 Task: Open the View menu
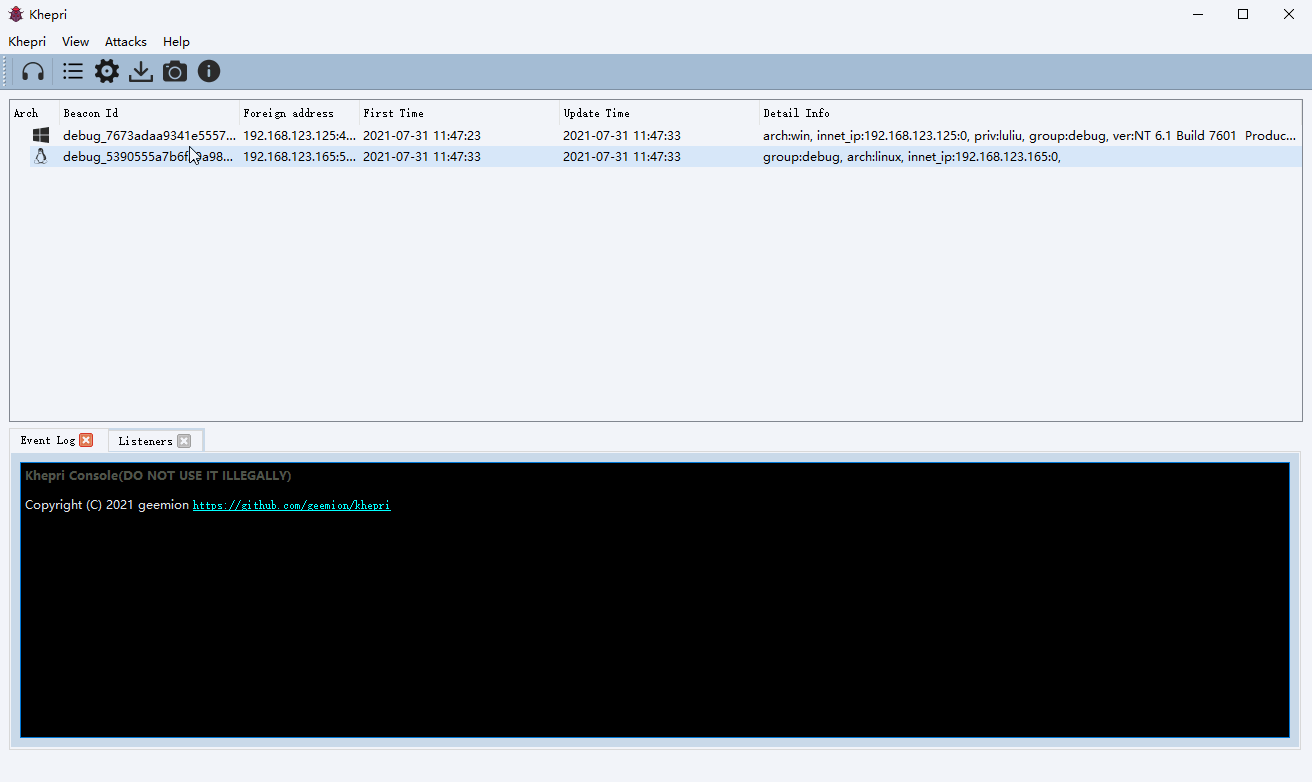tap(75, 42)
